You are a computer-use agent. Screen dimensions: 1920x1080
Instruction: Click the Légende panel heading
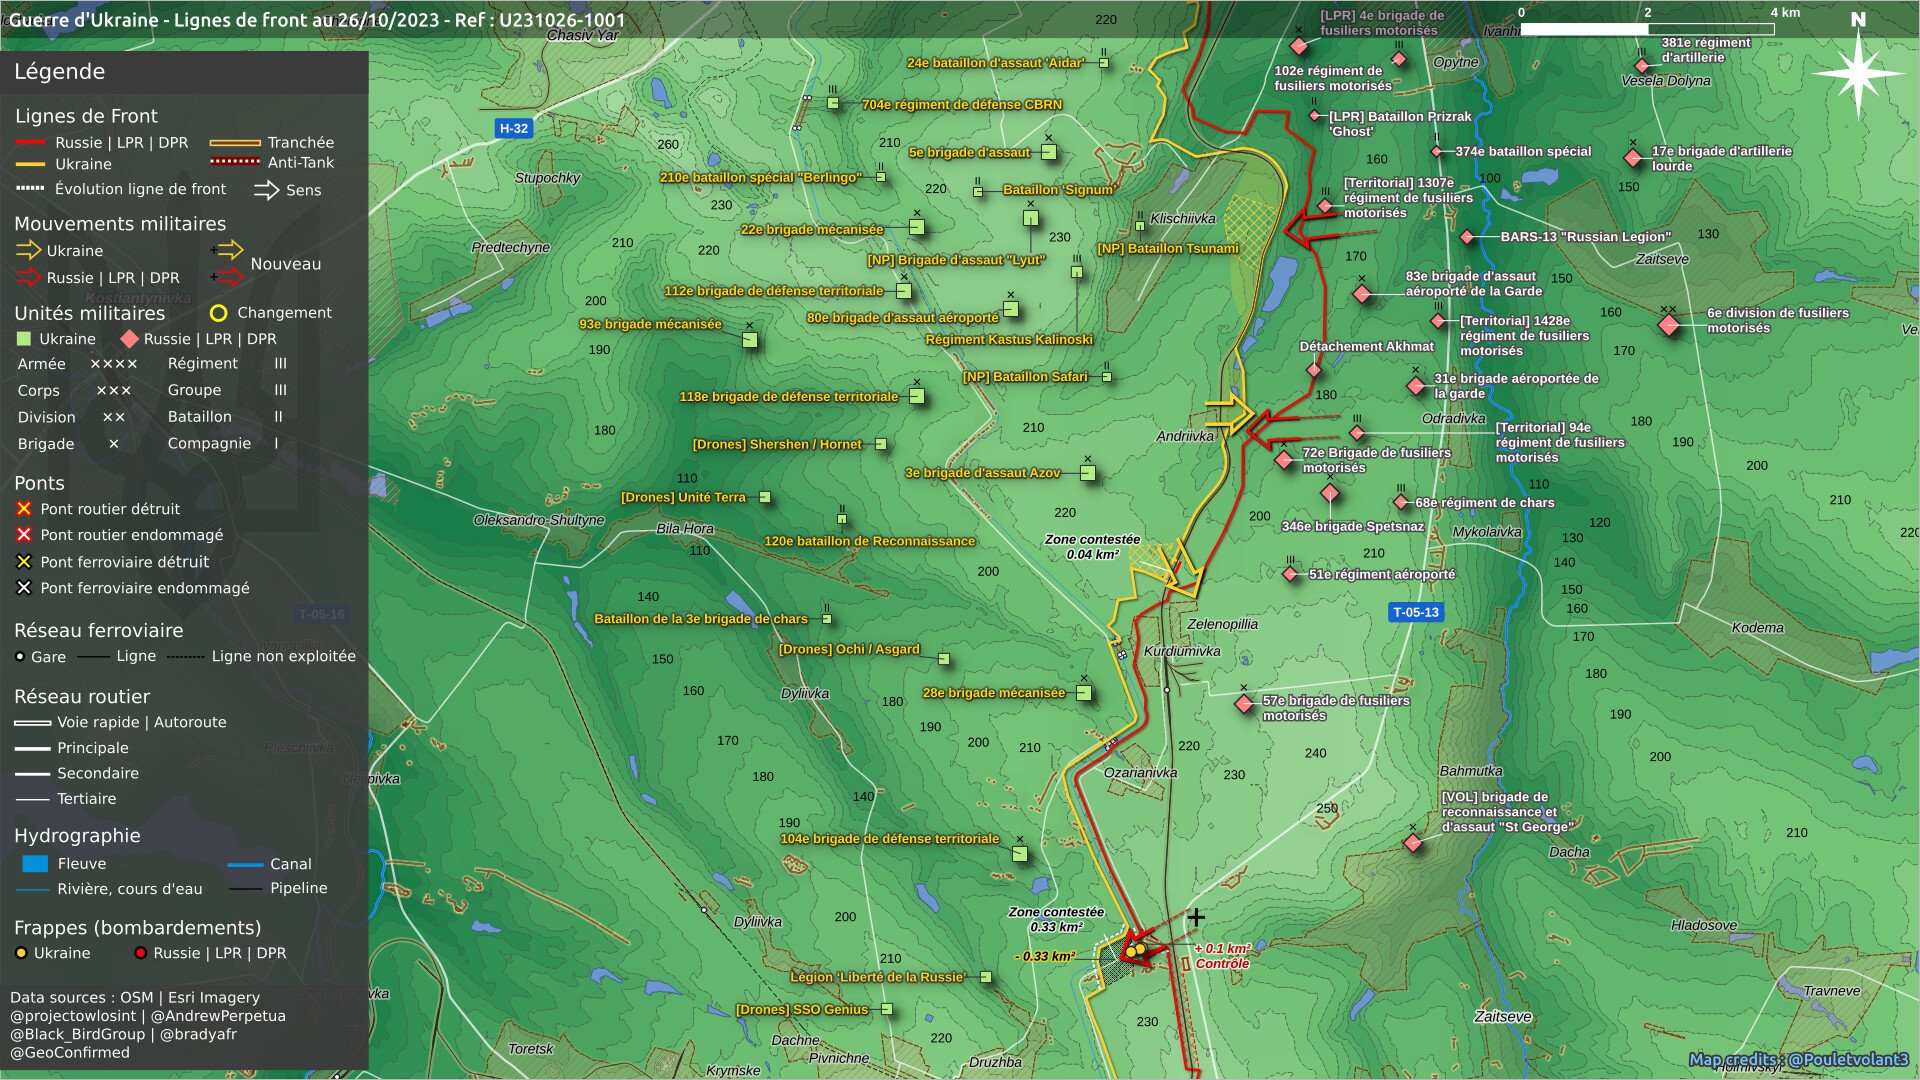59,71
